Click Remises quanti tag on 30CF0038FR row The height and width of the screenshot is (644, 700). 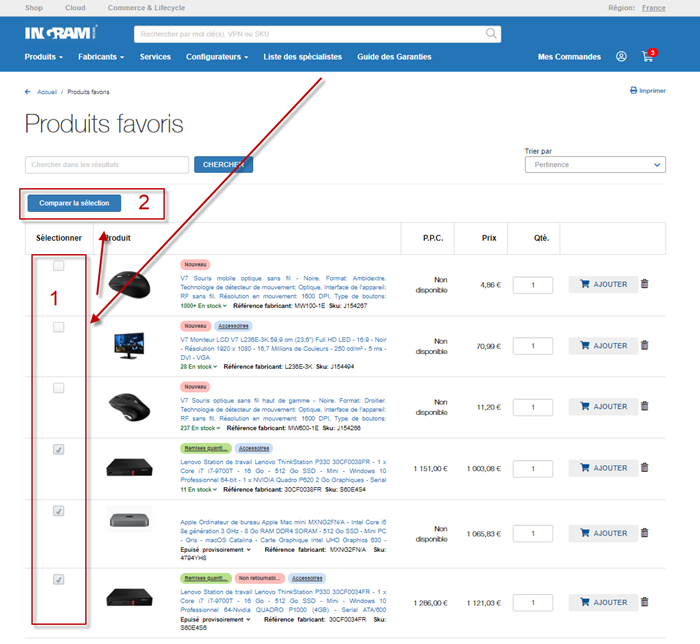pos(206,448)
